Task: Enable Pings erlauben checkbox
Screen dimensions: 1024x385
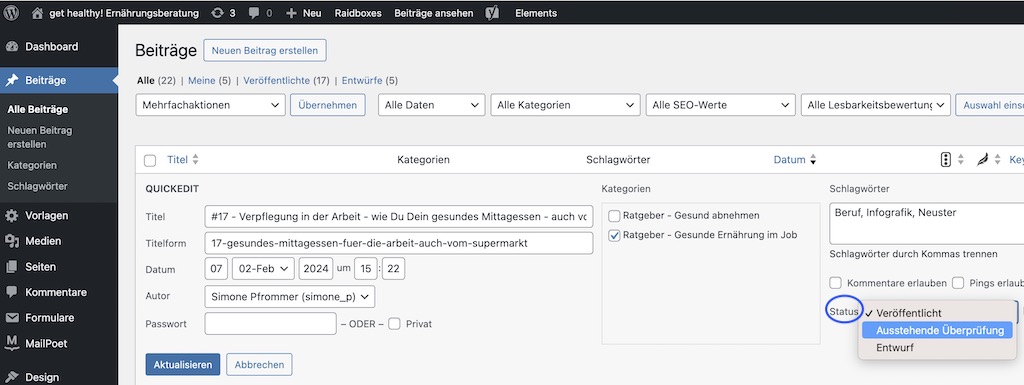Action: tap(958, 283)
